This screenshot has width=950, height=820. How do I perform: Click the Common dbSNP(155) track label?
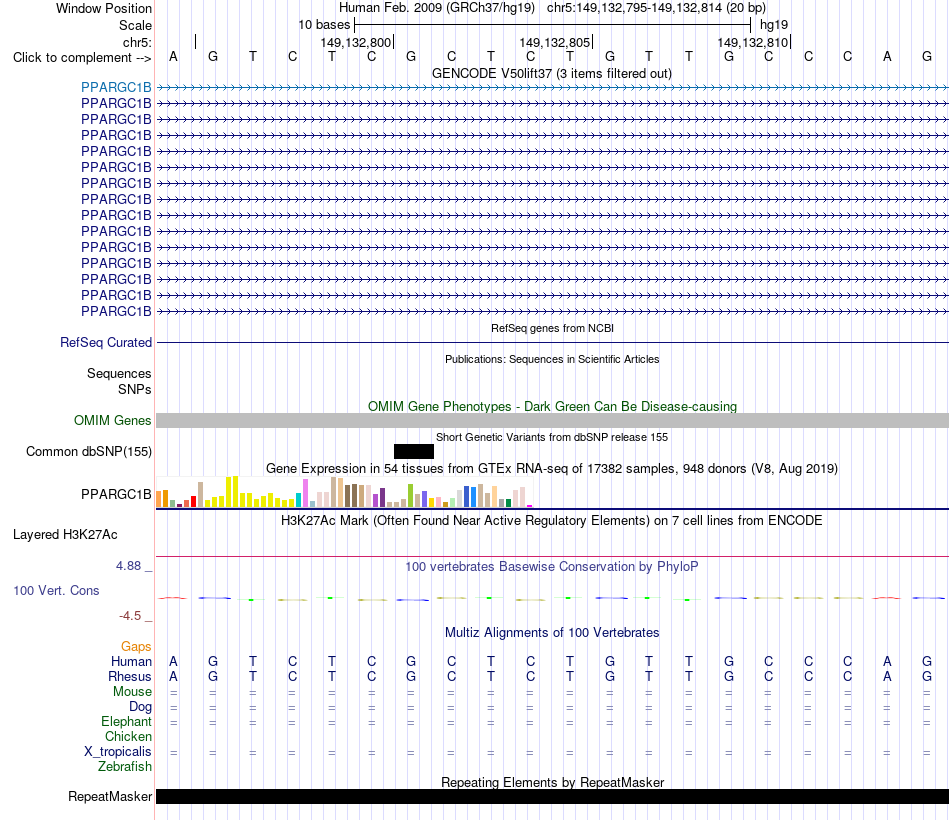tap(89, 452)
